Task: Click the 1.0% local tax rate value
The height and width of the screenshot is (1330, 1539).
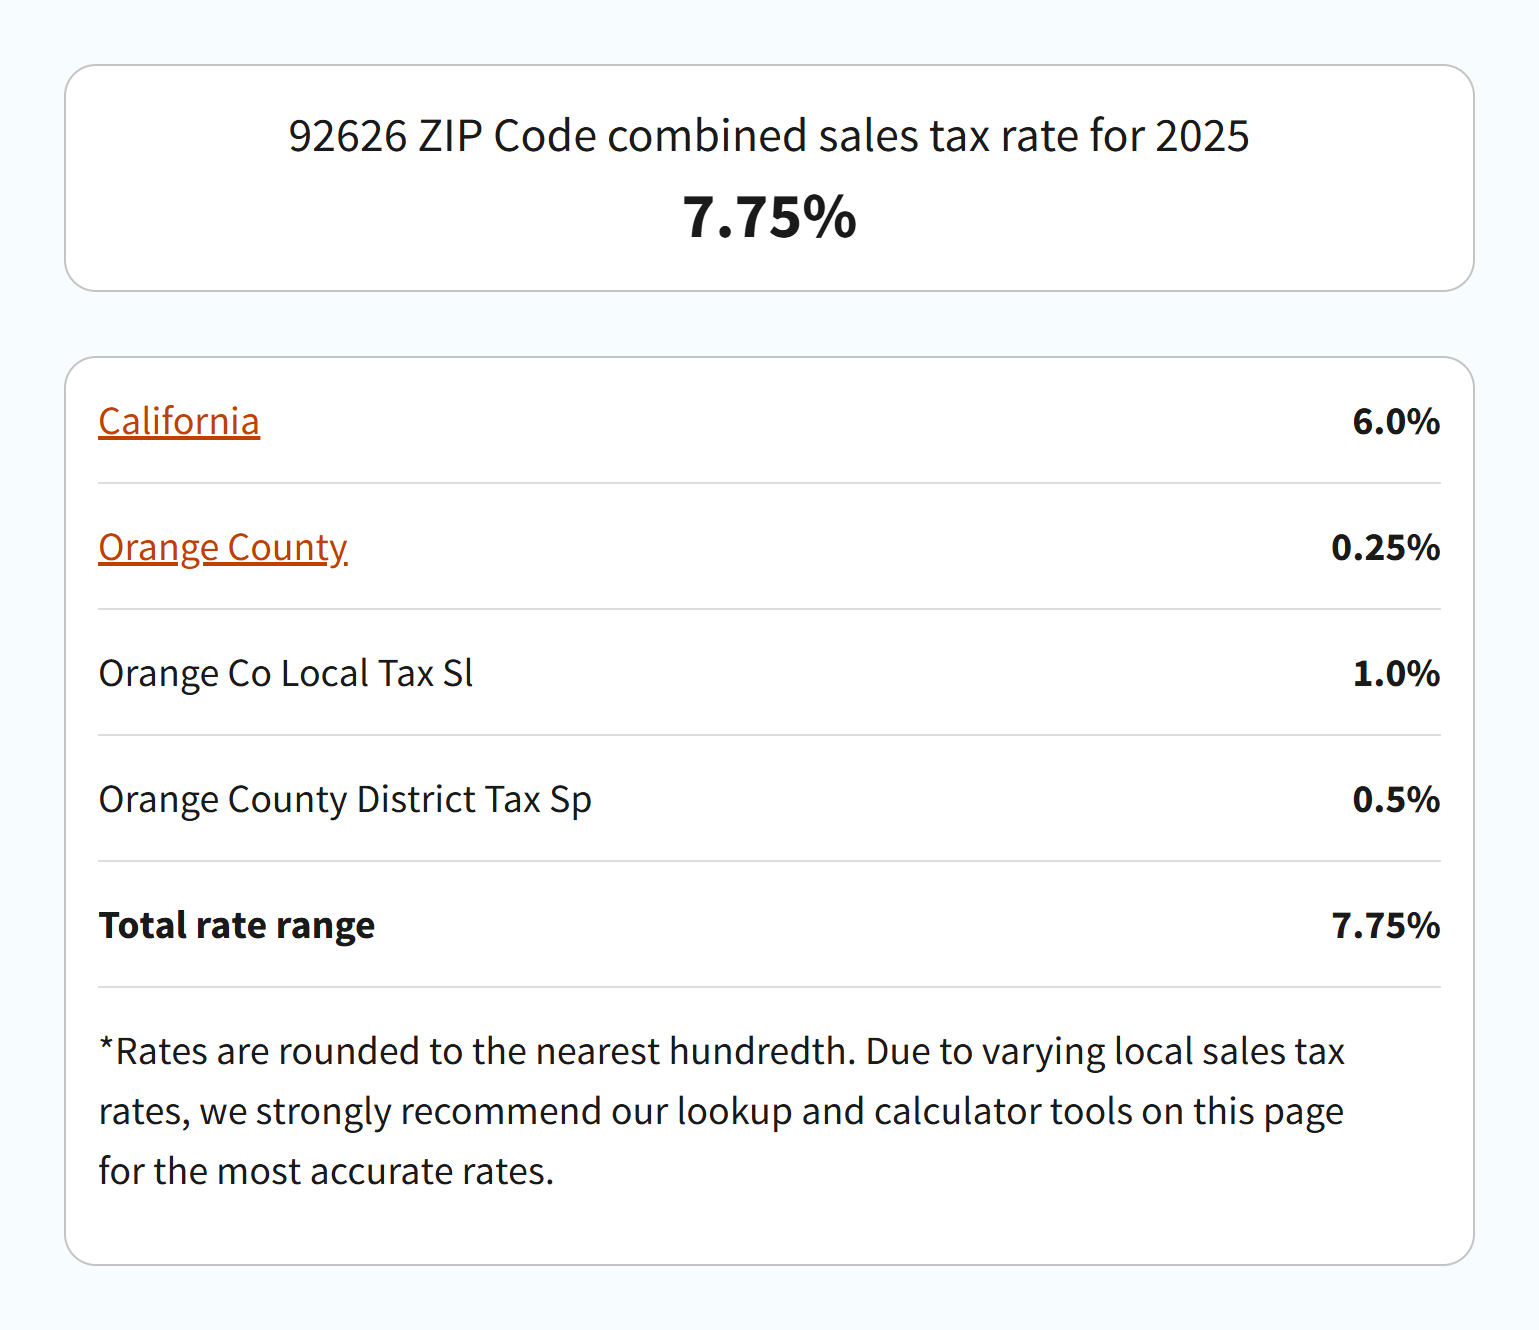Action: (1396, 674)
